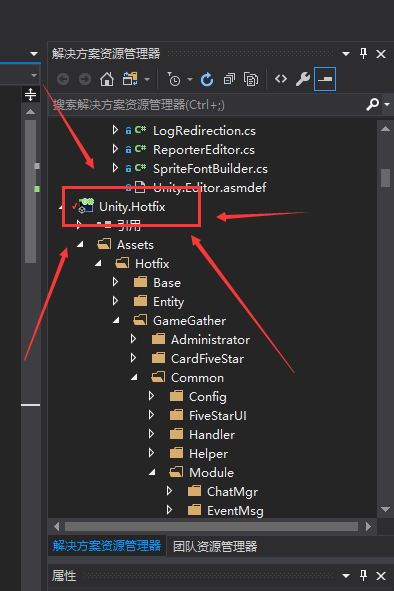
Task: Select the Unity.Hotfix project node
Action: pyautogui.click(x=132, y=207)
